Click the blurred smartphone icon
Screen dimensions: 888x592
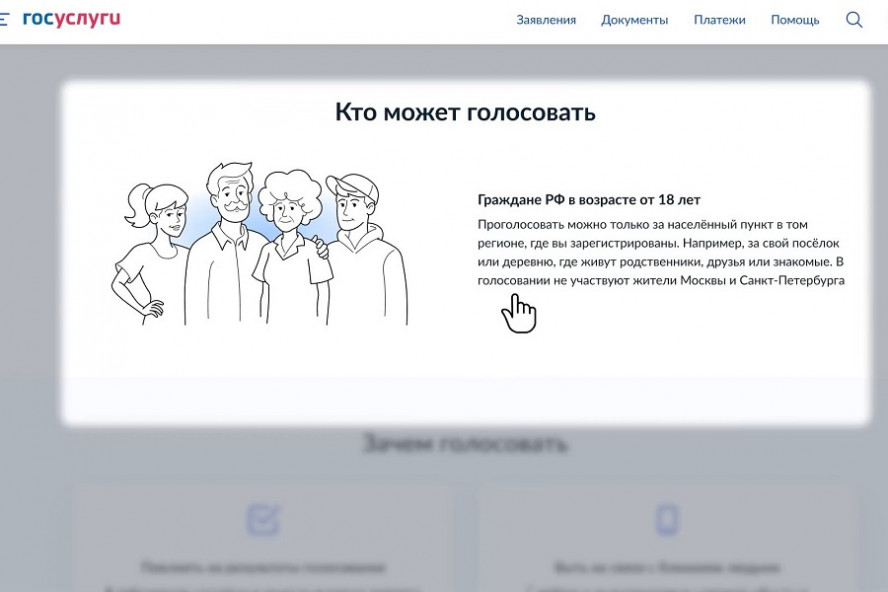click(x=667, y=519)
